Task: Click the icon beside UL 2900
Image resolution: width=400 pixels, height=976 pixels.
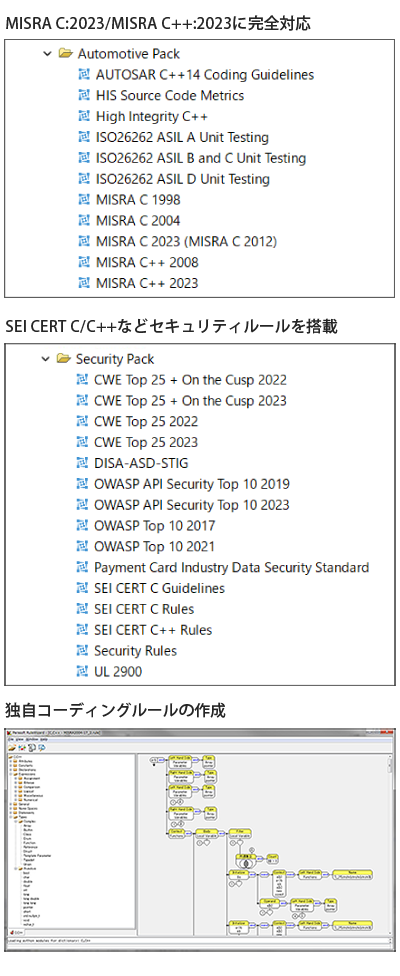Action: click(82, 672)
